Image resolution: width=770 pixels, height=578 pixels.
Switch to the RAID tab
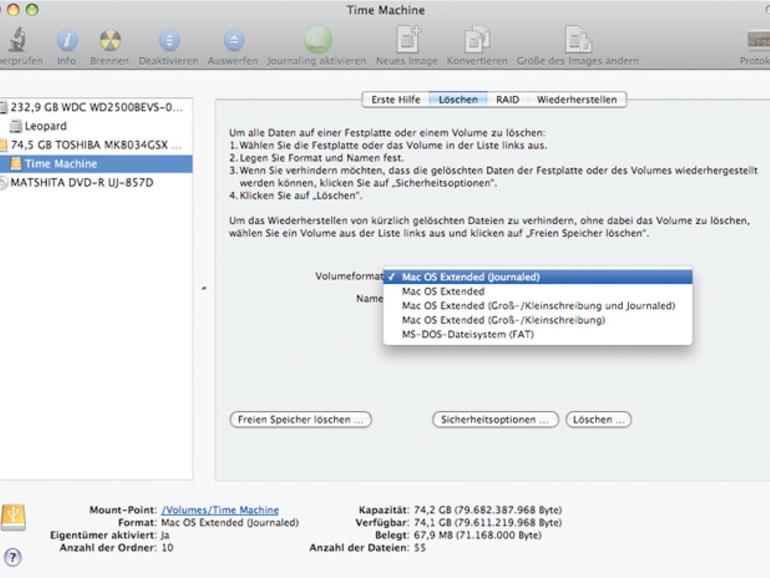click(507, 100)
